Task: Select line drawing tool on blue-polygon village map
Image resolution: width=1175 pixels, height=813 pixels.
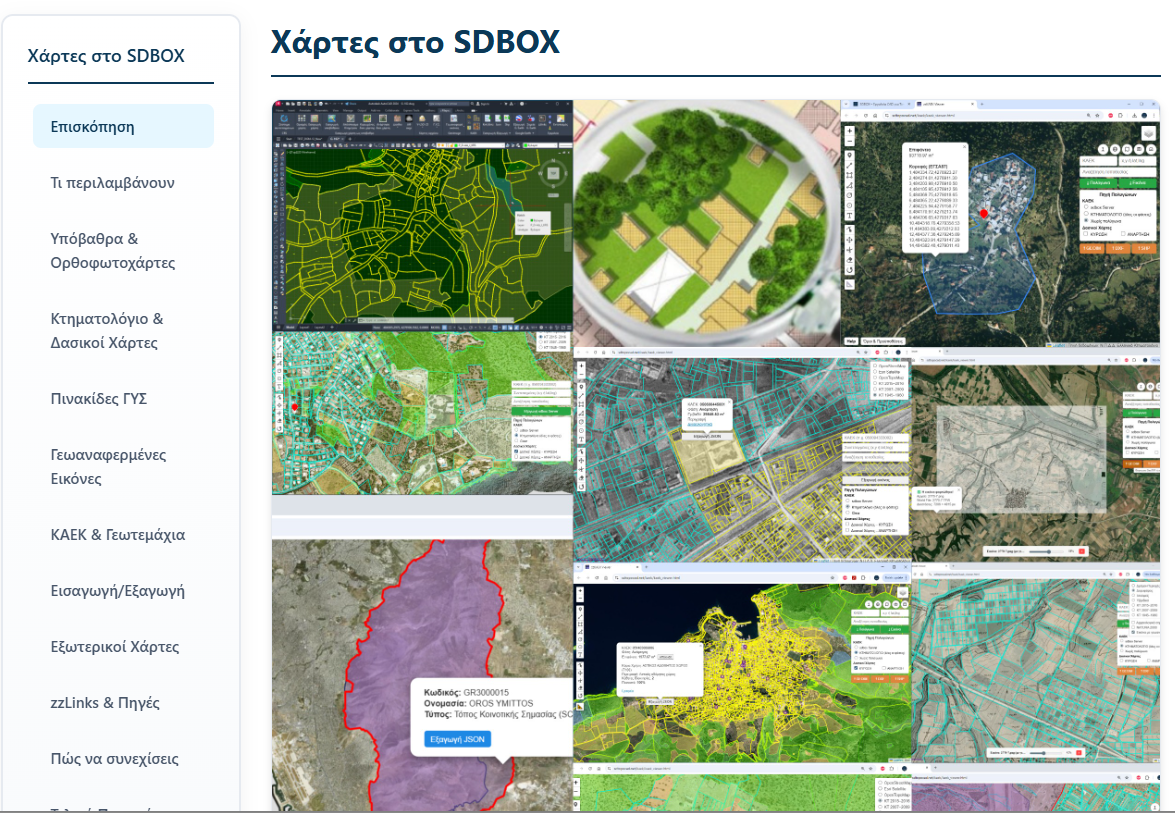Action: tap(849, 166)
